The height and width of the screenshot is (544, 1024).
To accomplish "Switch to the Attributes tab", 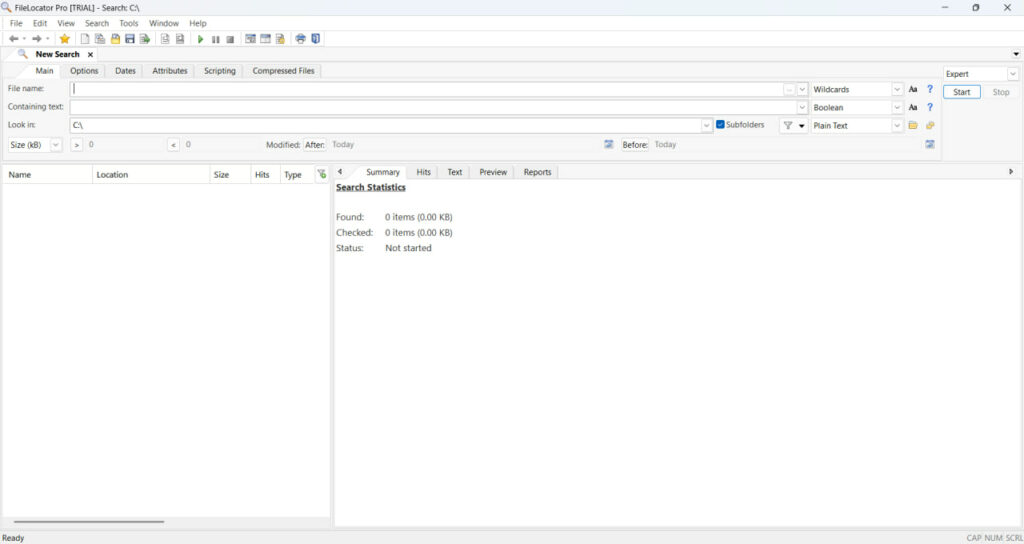I will [x=170, y=71].
